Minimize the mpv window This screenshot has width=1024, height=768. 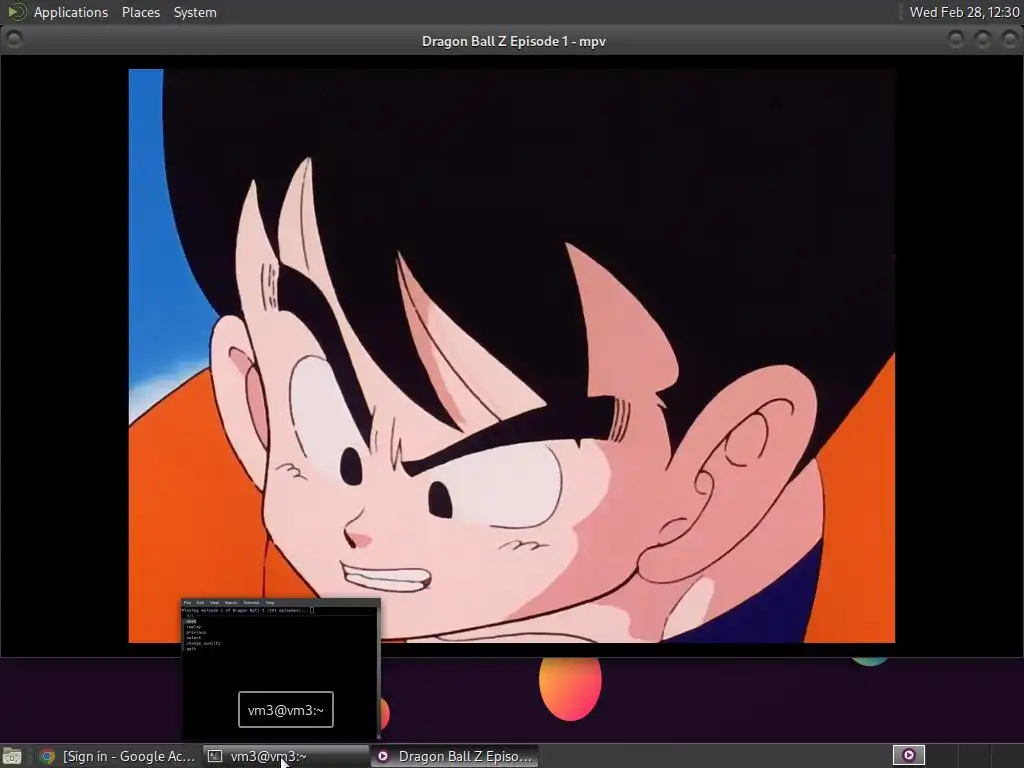(955, 40)
